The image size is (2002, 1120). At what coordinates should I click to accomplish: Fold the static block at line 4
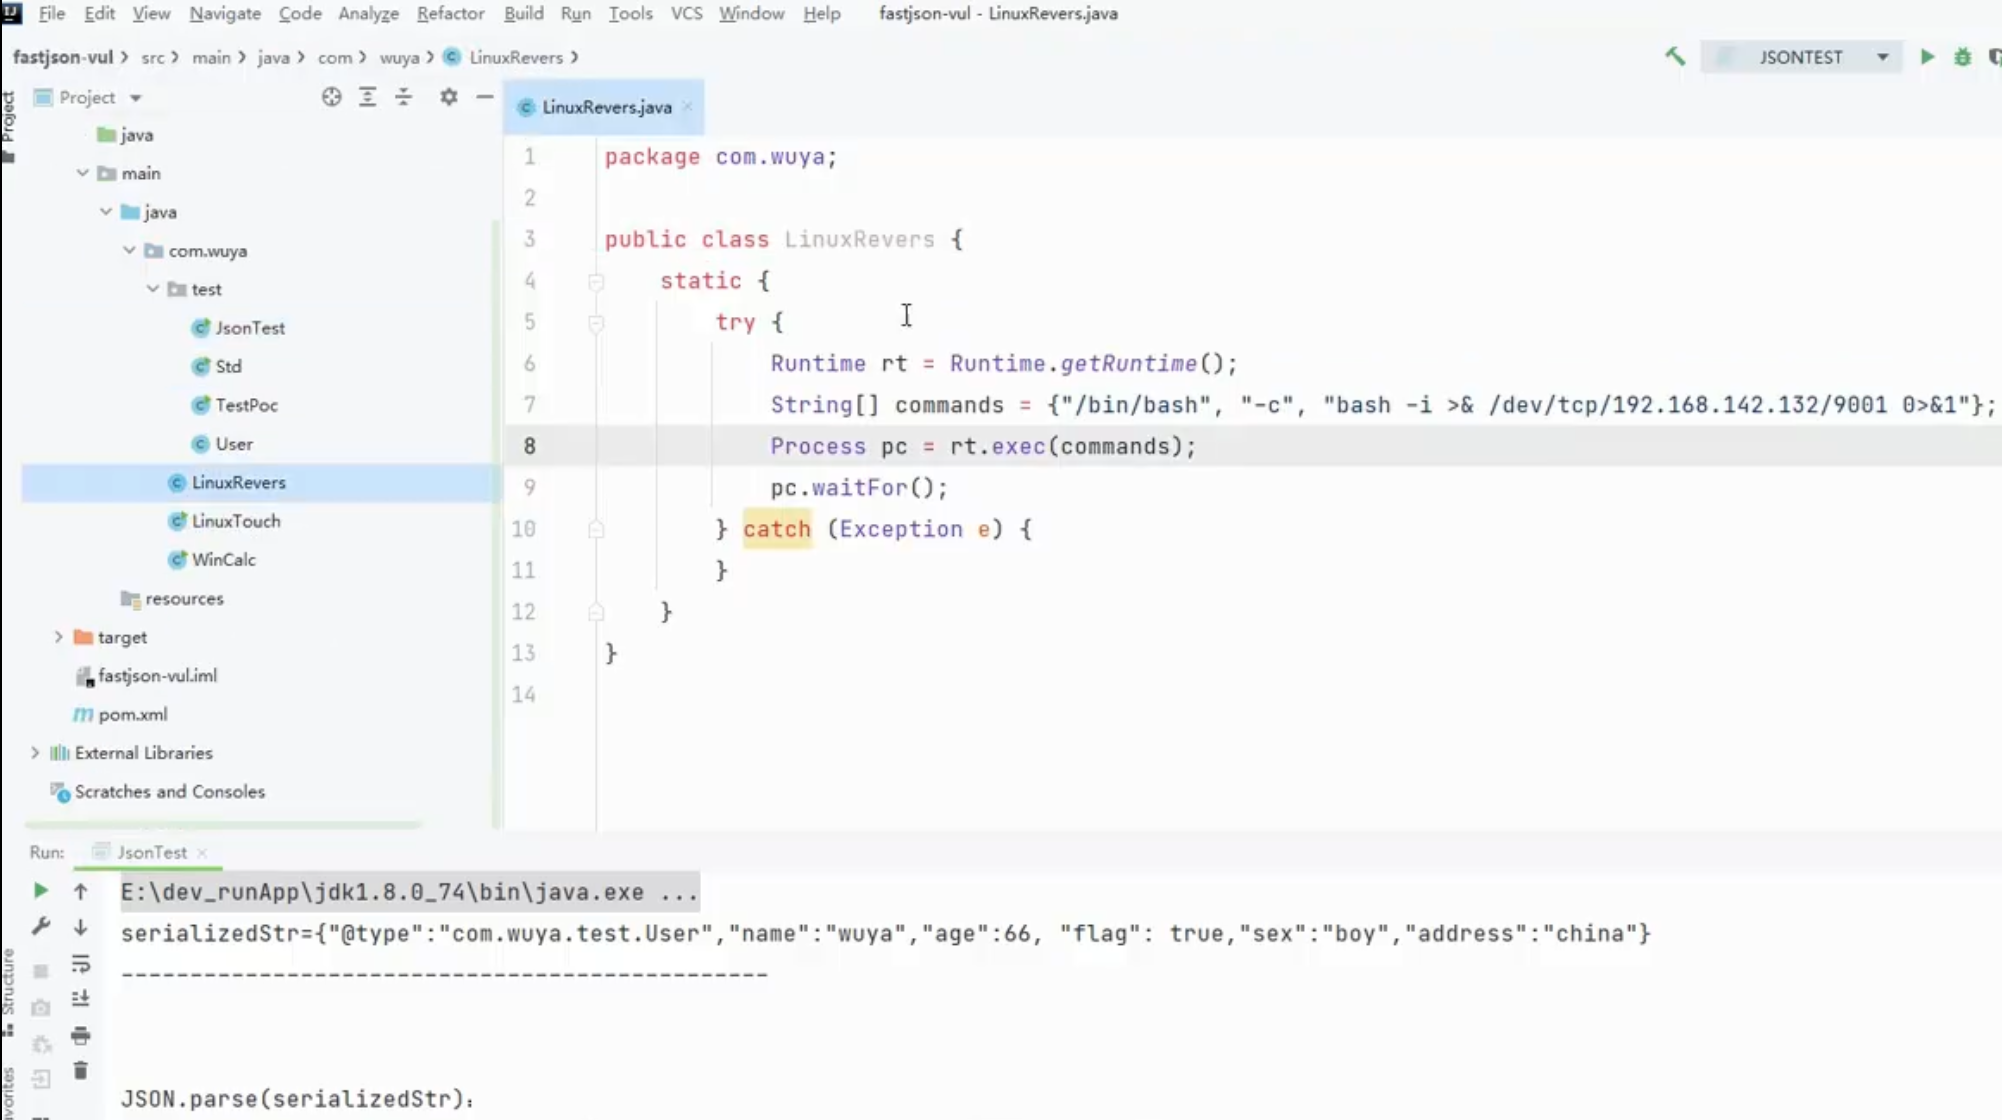(x=596, y=281)
